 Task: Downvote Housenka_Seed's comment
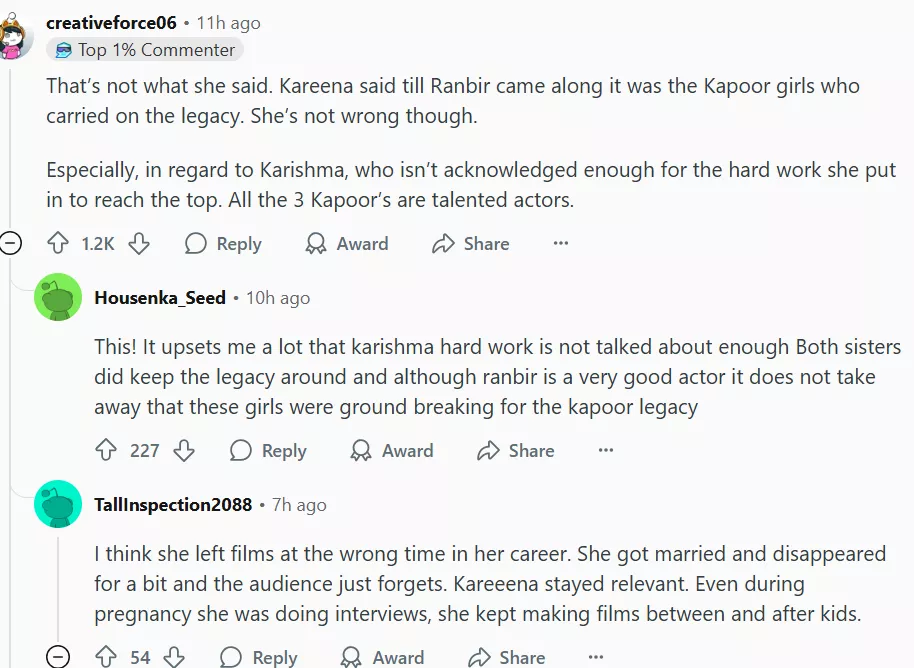pos(184,451)
